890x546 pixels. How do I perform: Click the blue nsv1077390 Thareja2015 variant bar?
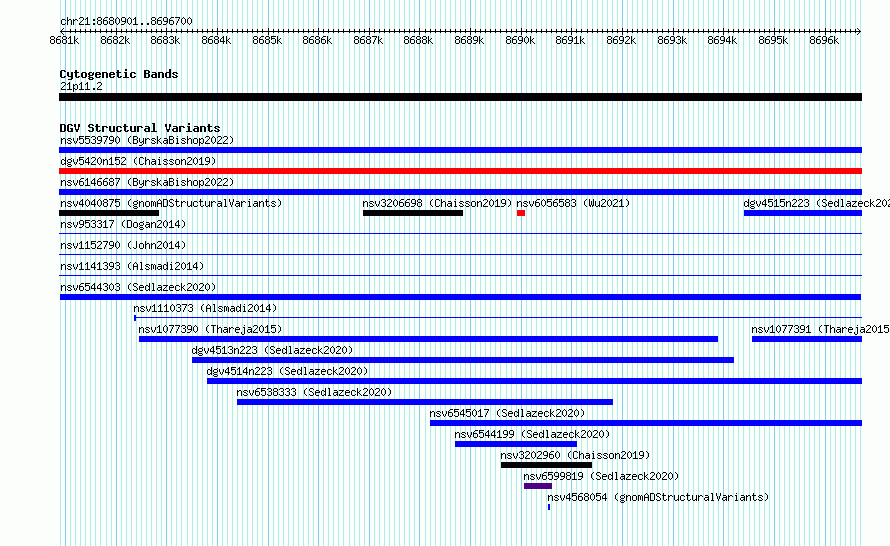click(429, 339)
